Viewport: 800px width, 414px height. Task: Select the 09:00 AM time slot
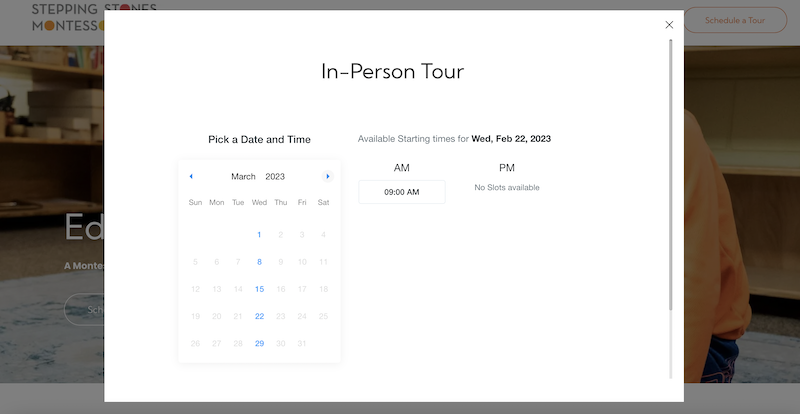(x=401, y=192)
